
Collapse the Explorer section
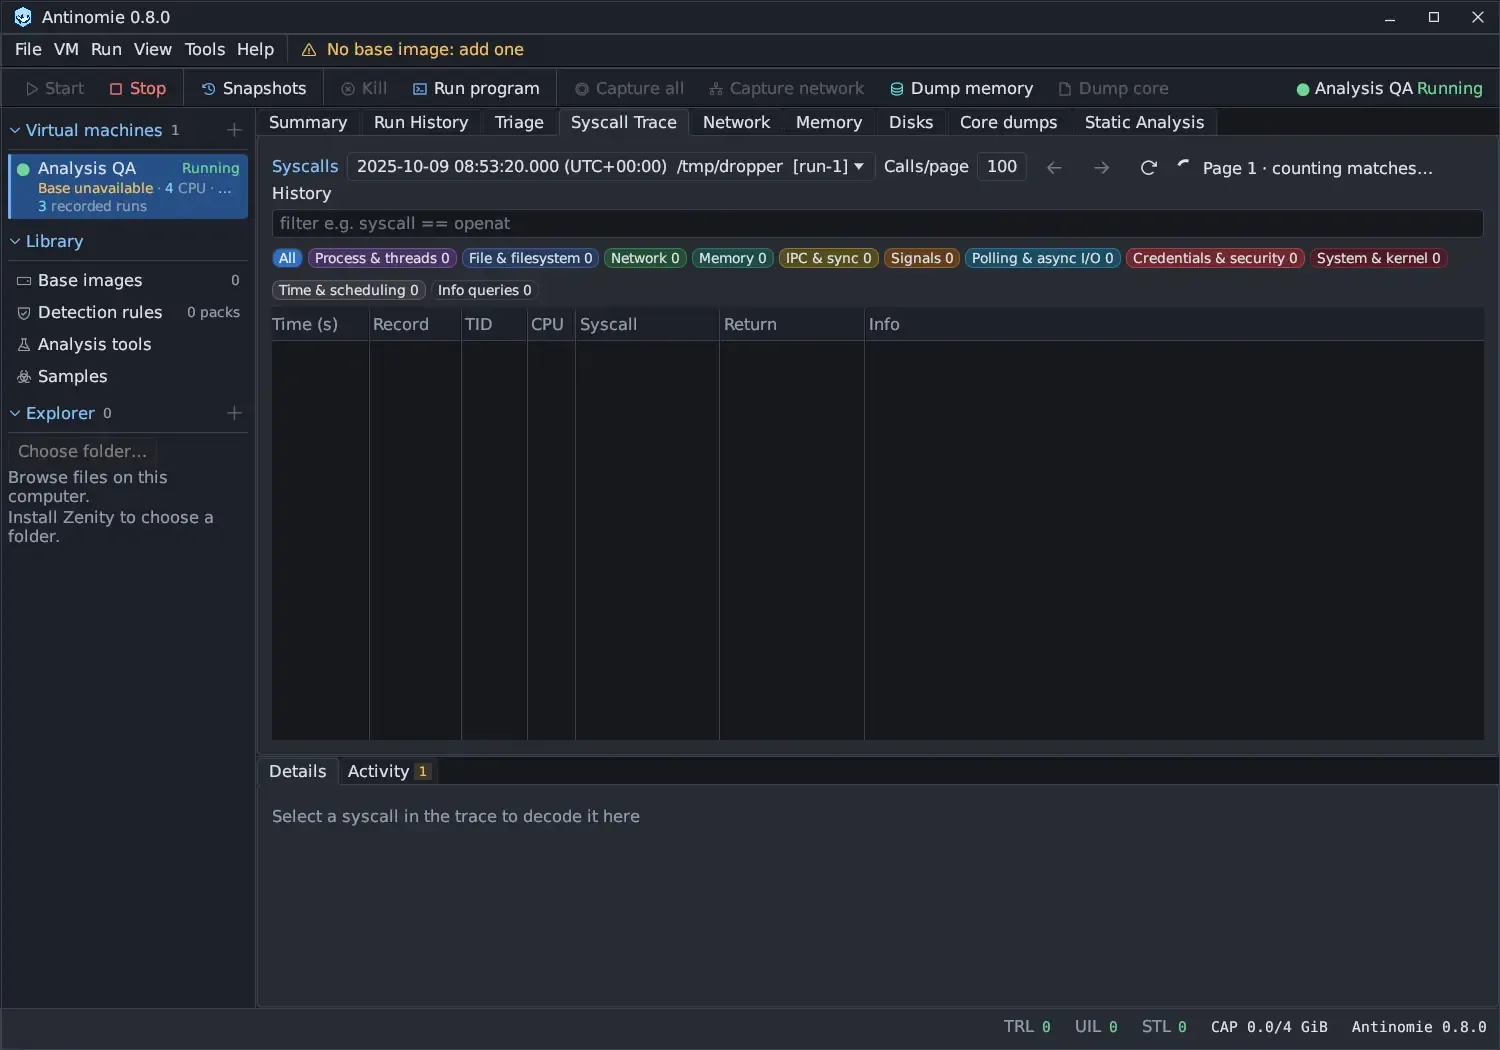(15, 413)
